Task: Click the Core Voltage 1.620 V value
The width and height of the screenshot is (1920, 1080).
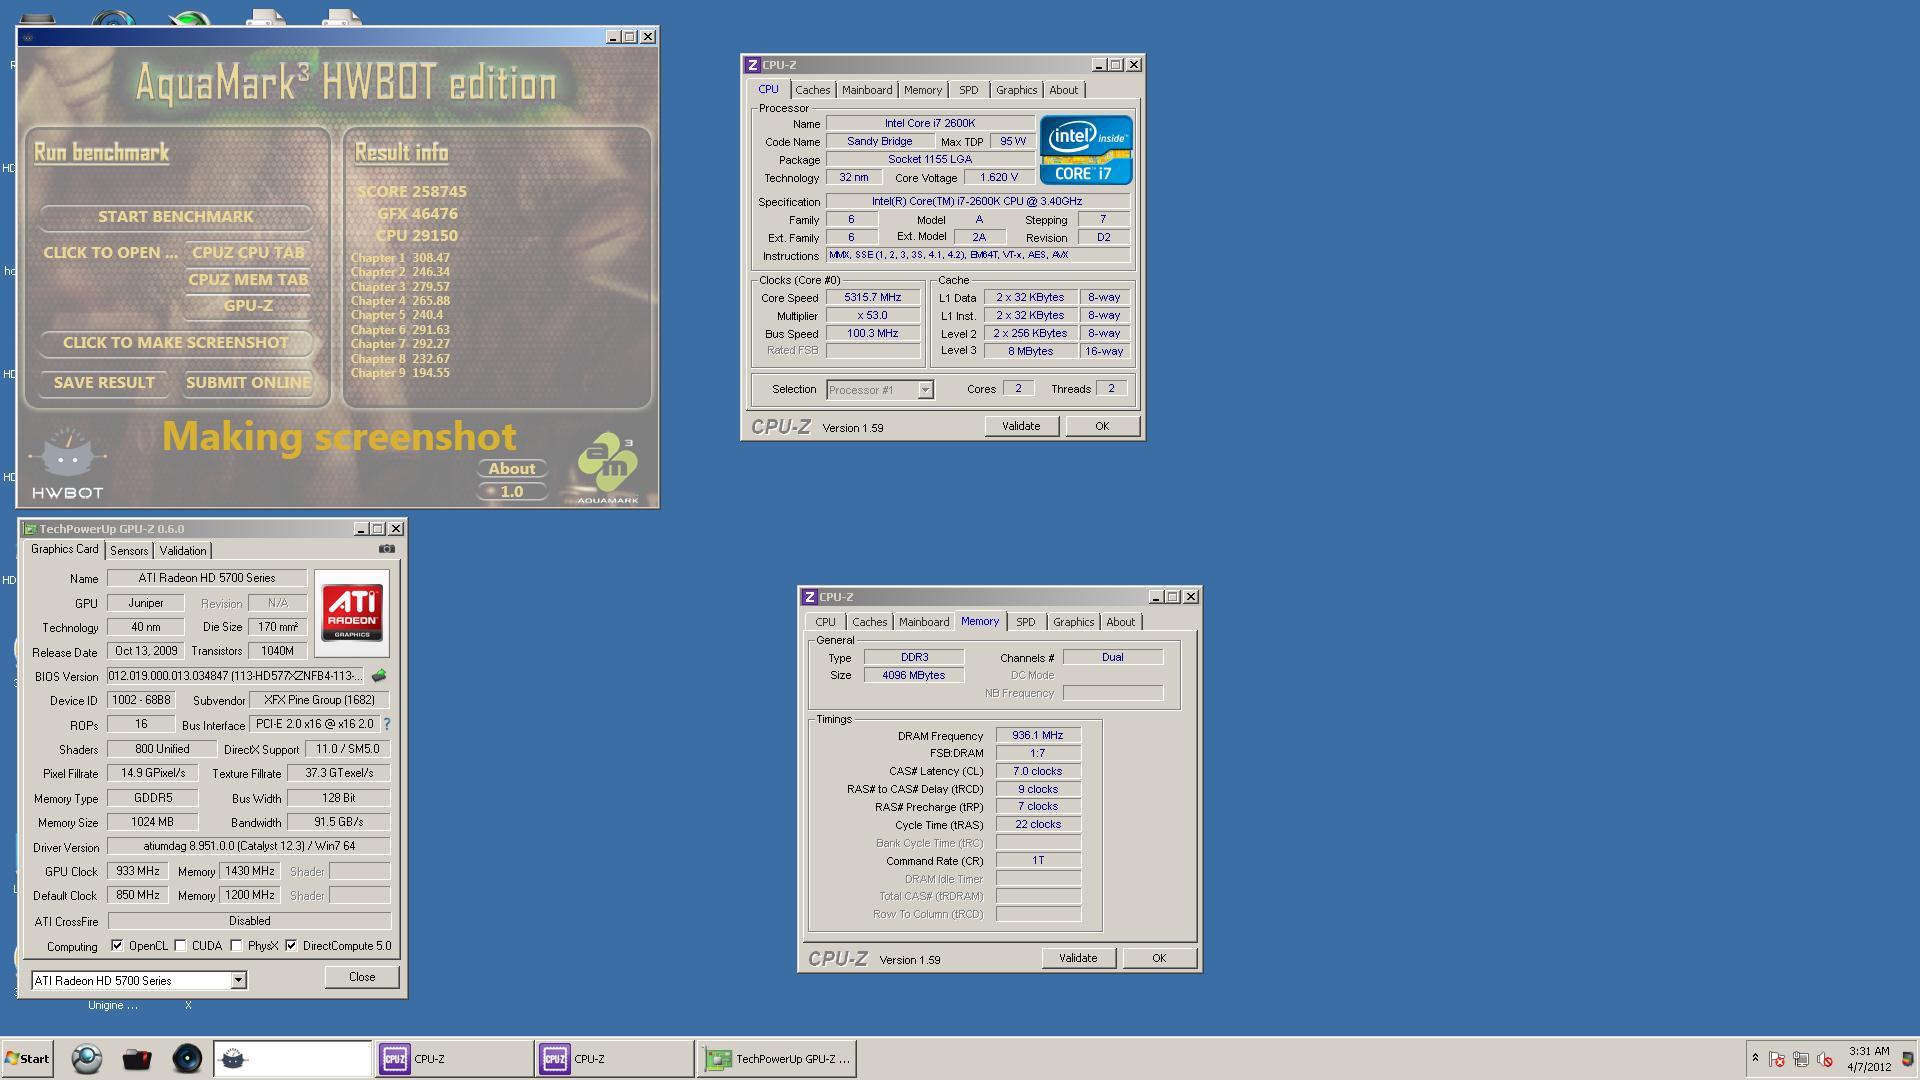Action: coord(999,178)
